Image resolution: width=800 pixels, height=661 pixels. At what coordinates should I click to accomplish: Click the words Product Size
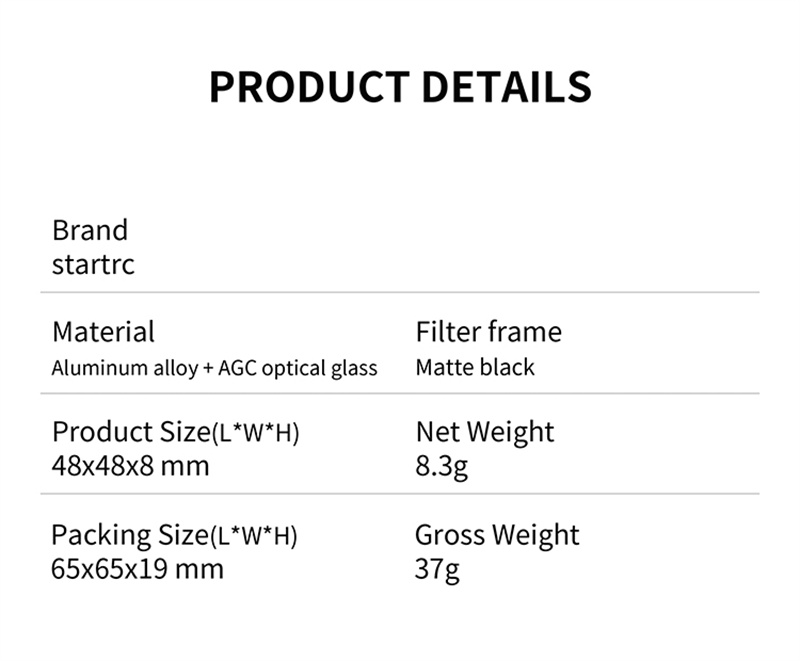pyautogui.click(x=130, y=432)
